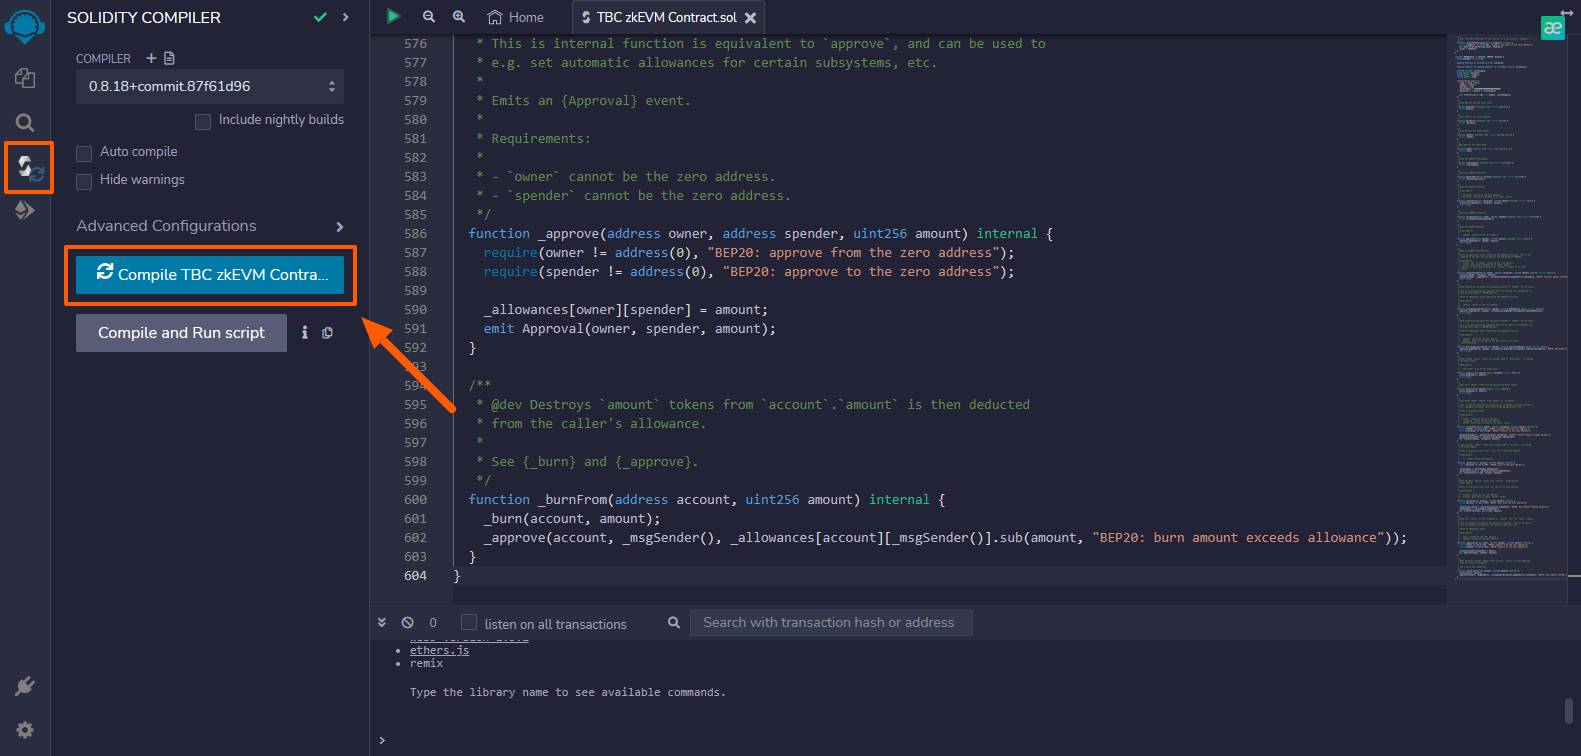The image size is (1581, 756).
Task: Open the ethers.js link in terminal
Action: pyautogui.click(x=439, y=650)
